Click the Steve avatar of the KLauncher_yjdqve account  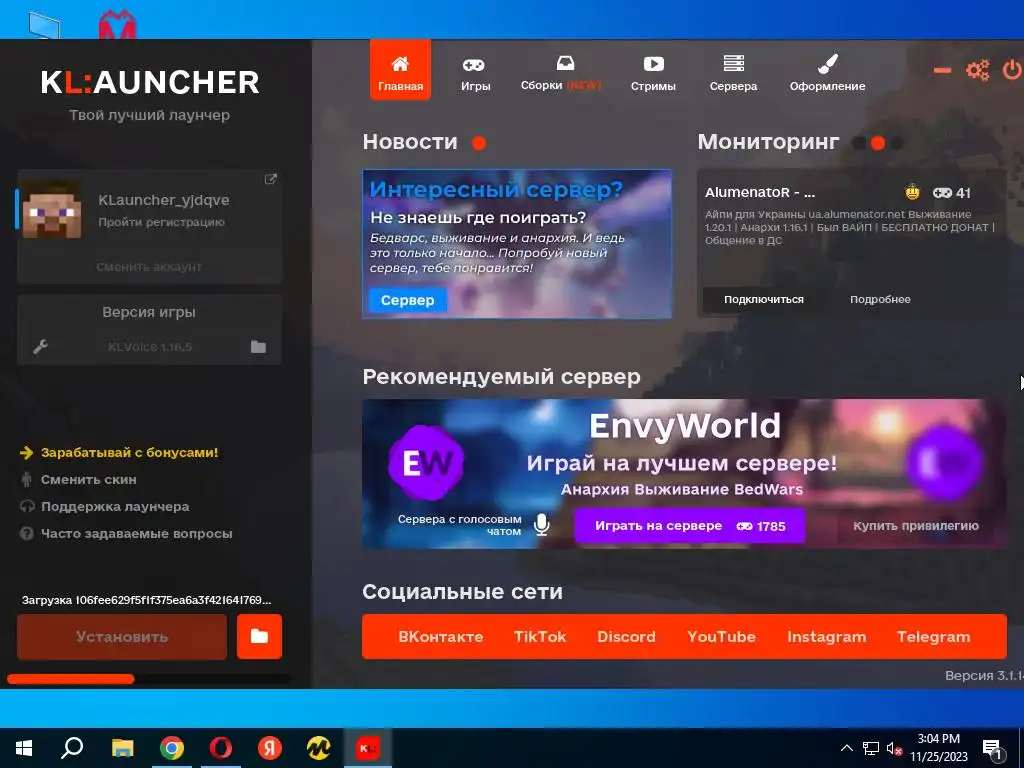coord(52,209)
